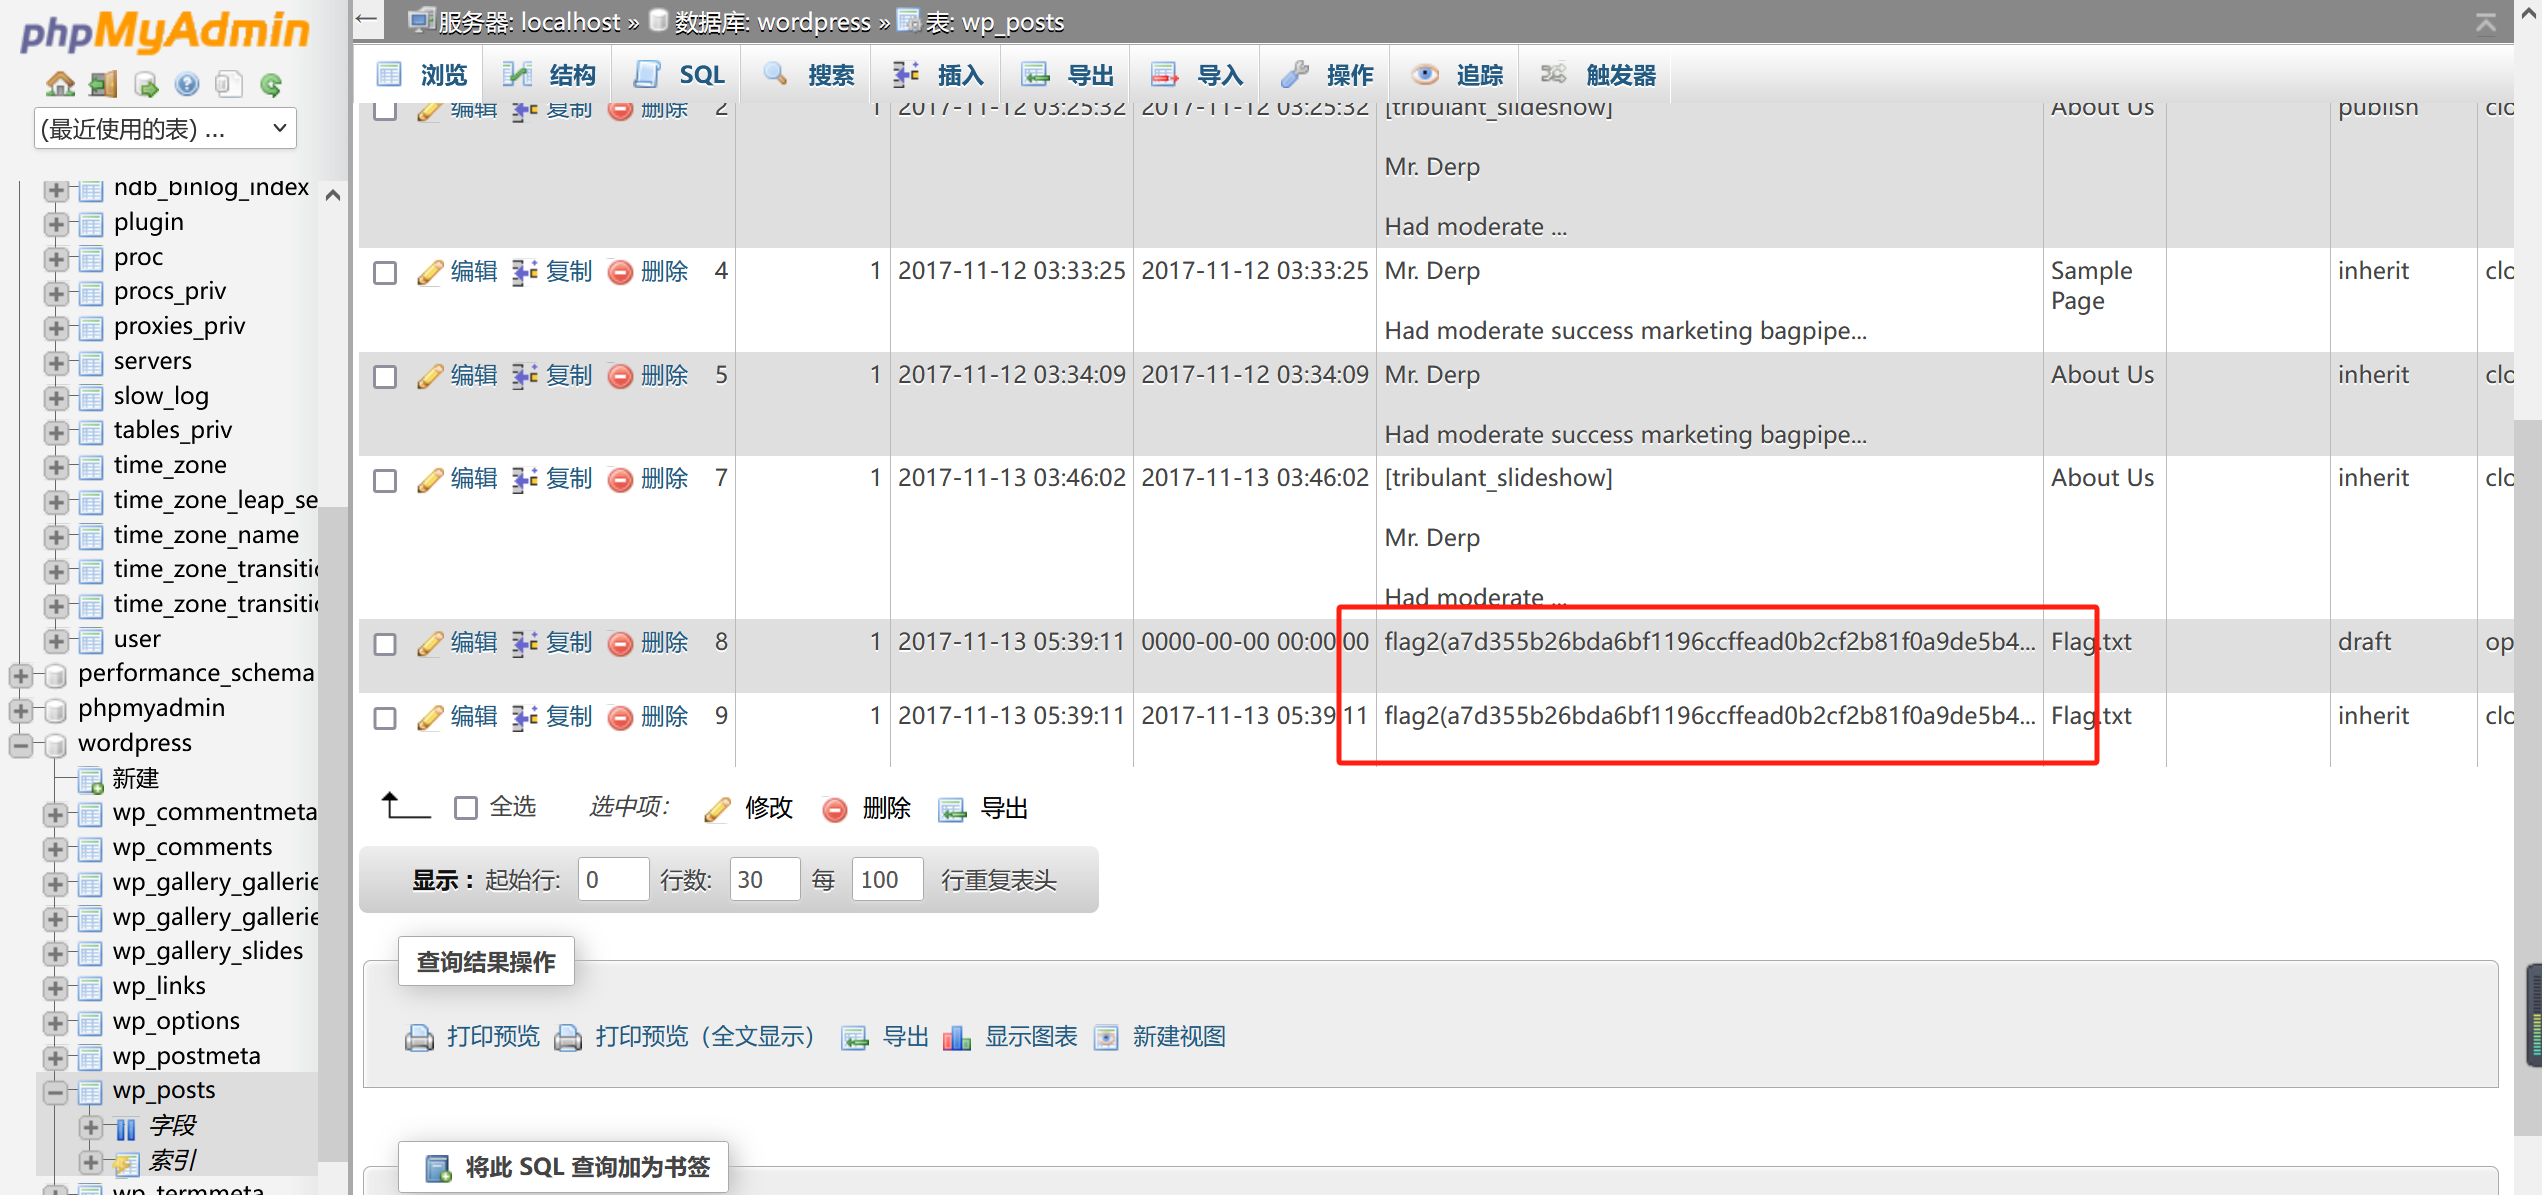2542x1195 pixels.
Task: Switch to the Insert tab
Action: click(x=938, y=75)
